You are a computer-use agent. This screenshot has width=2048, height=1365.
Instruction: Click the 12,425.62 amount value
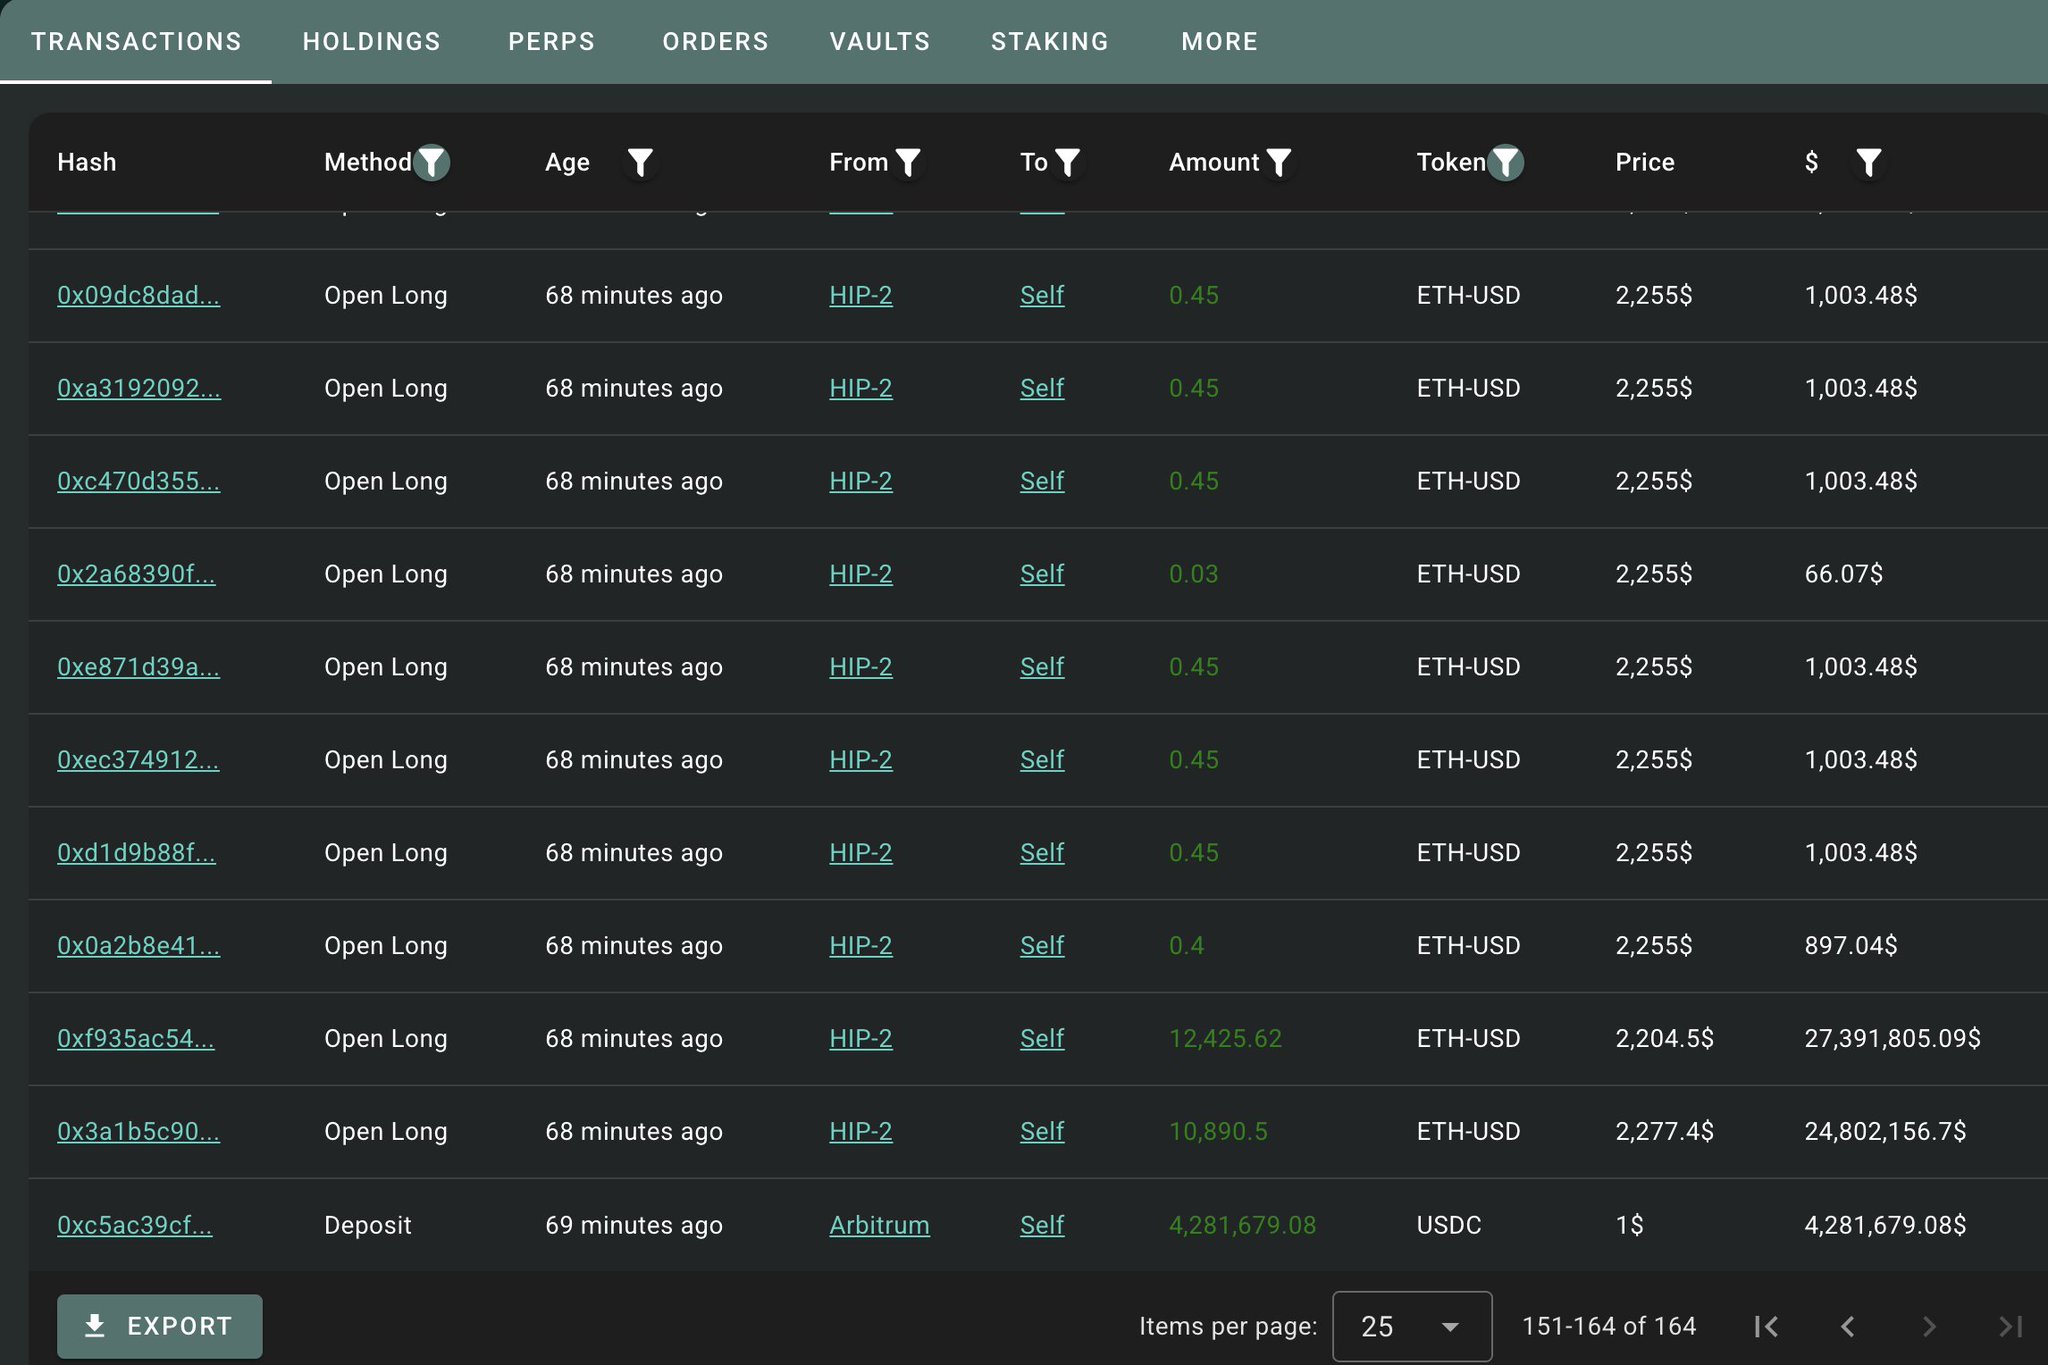1225,1039
